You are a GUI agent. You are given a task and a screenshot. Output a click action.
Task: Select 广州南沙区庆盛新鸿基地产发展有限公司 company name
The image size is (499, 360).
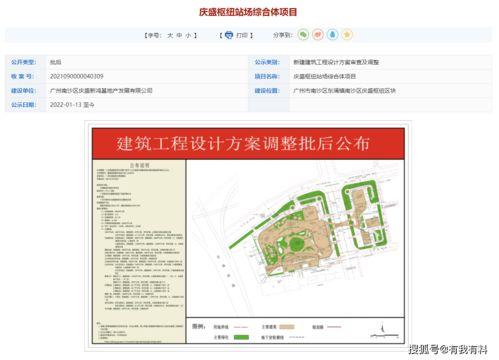click(101, 90)
